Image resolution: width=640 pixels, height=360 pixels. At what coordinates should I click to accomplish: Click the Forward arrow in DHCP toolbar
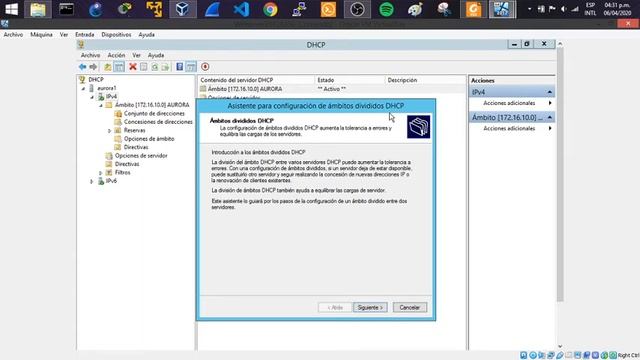point(93,67)
